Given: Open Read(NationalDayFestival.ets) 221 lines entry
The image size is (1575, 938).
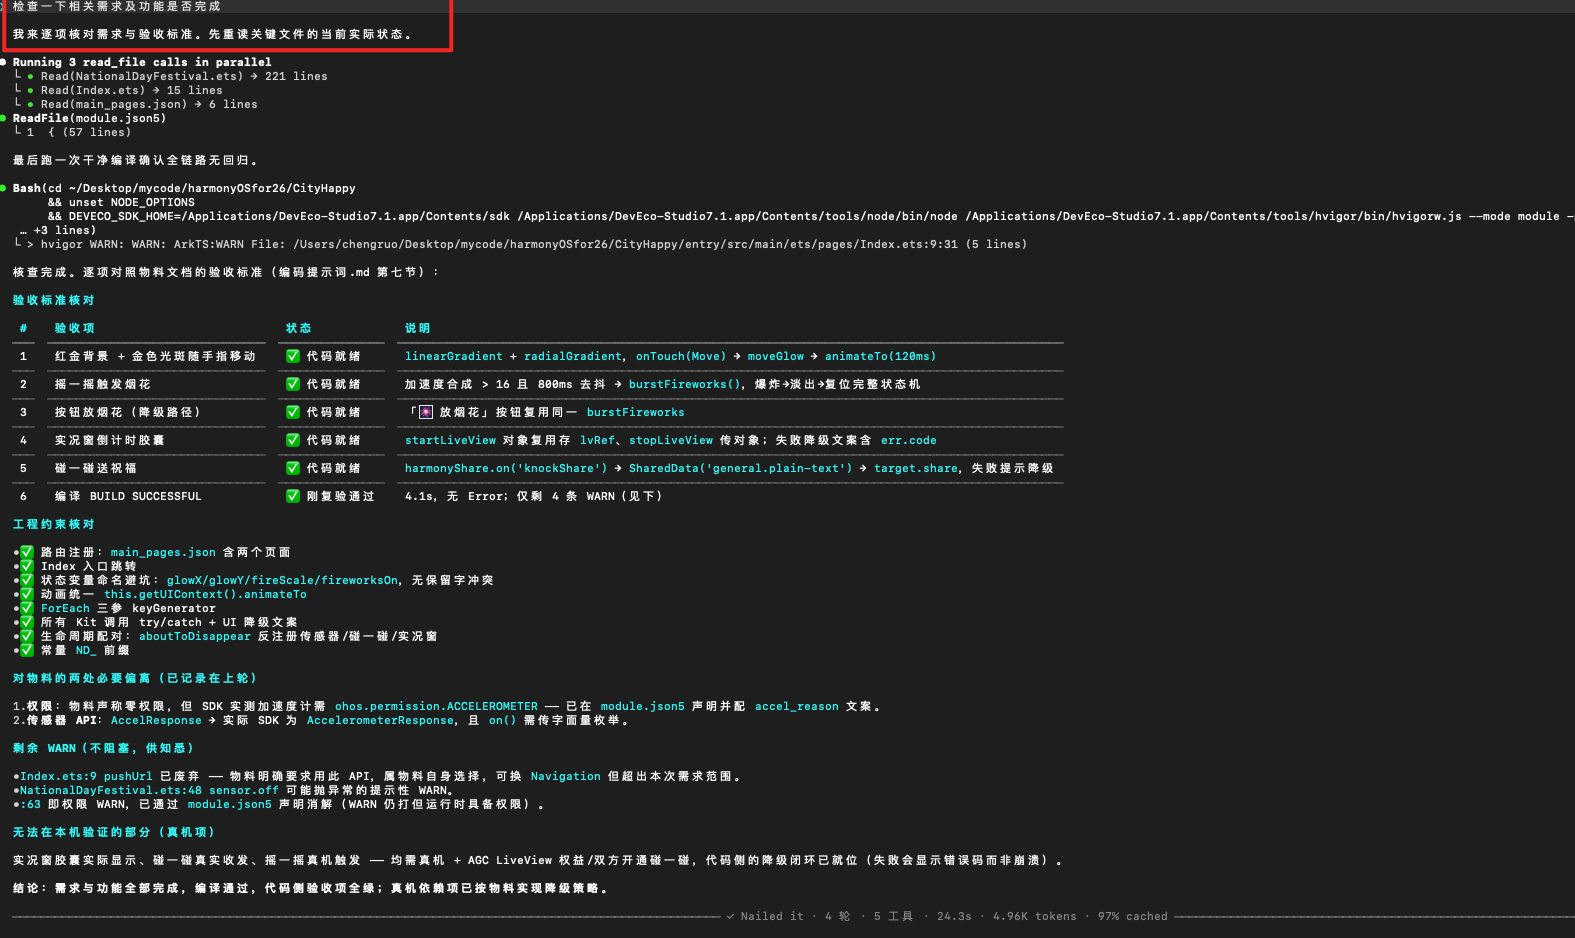Looking at the screenshot, I should [x=184, y=76].
